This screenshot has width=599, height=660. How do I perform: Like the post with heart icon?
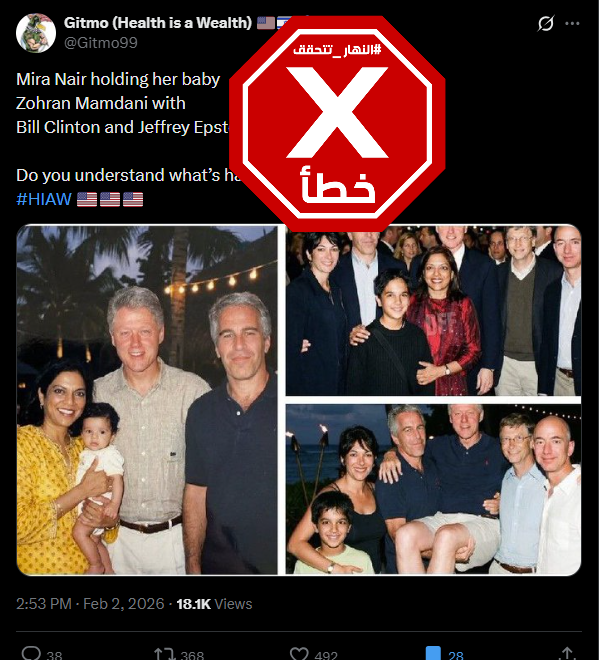coord(299,654)
